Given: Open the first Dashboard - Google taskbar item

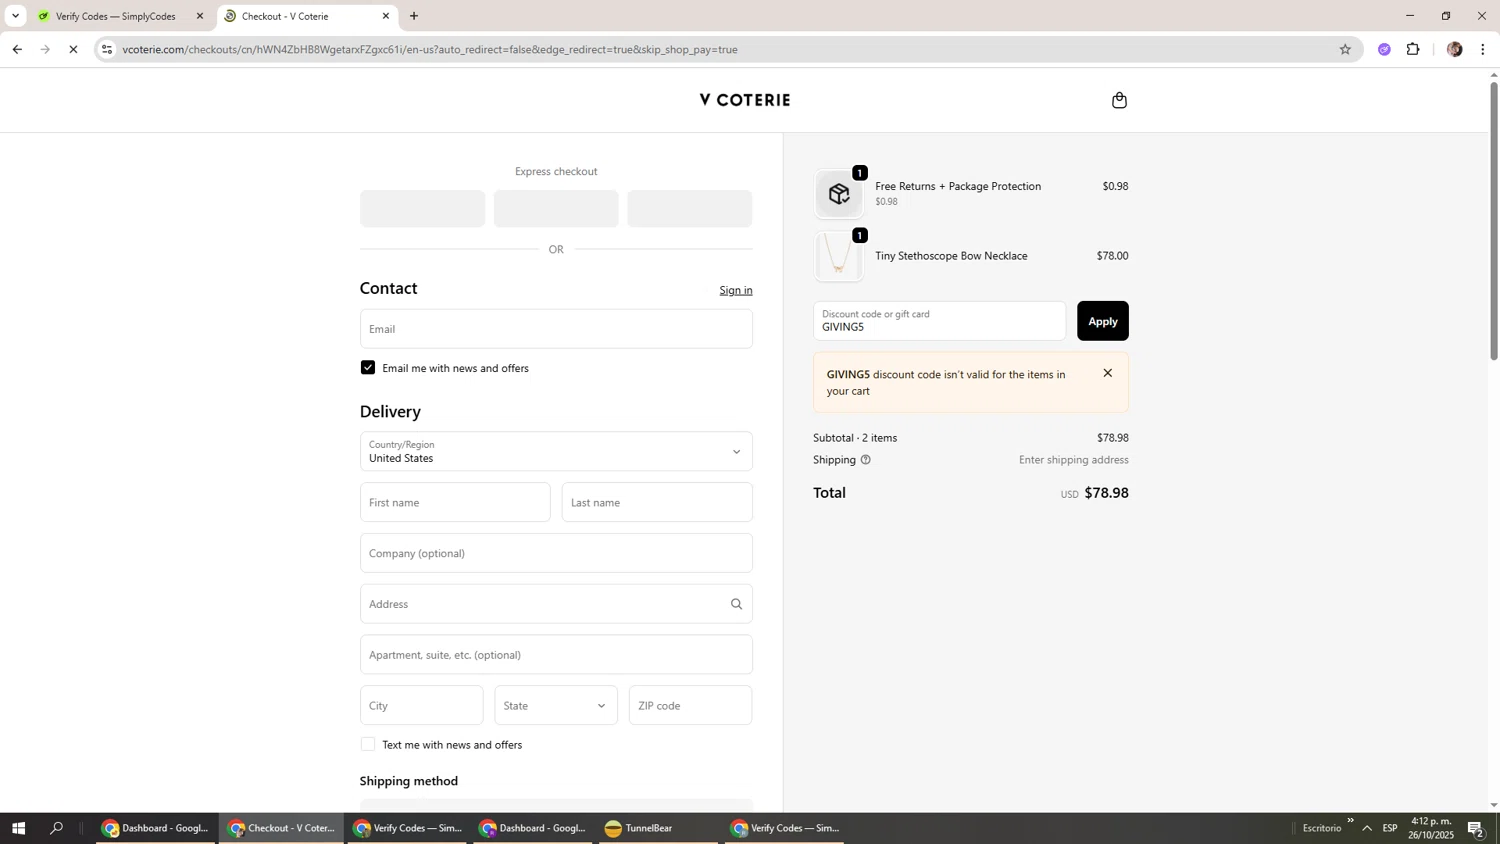Looking at the screenshot, I should (x=156, y=828).
